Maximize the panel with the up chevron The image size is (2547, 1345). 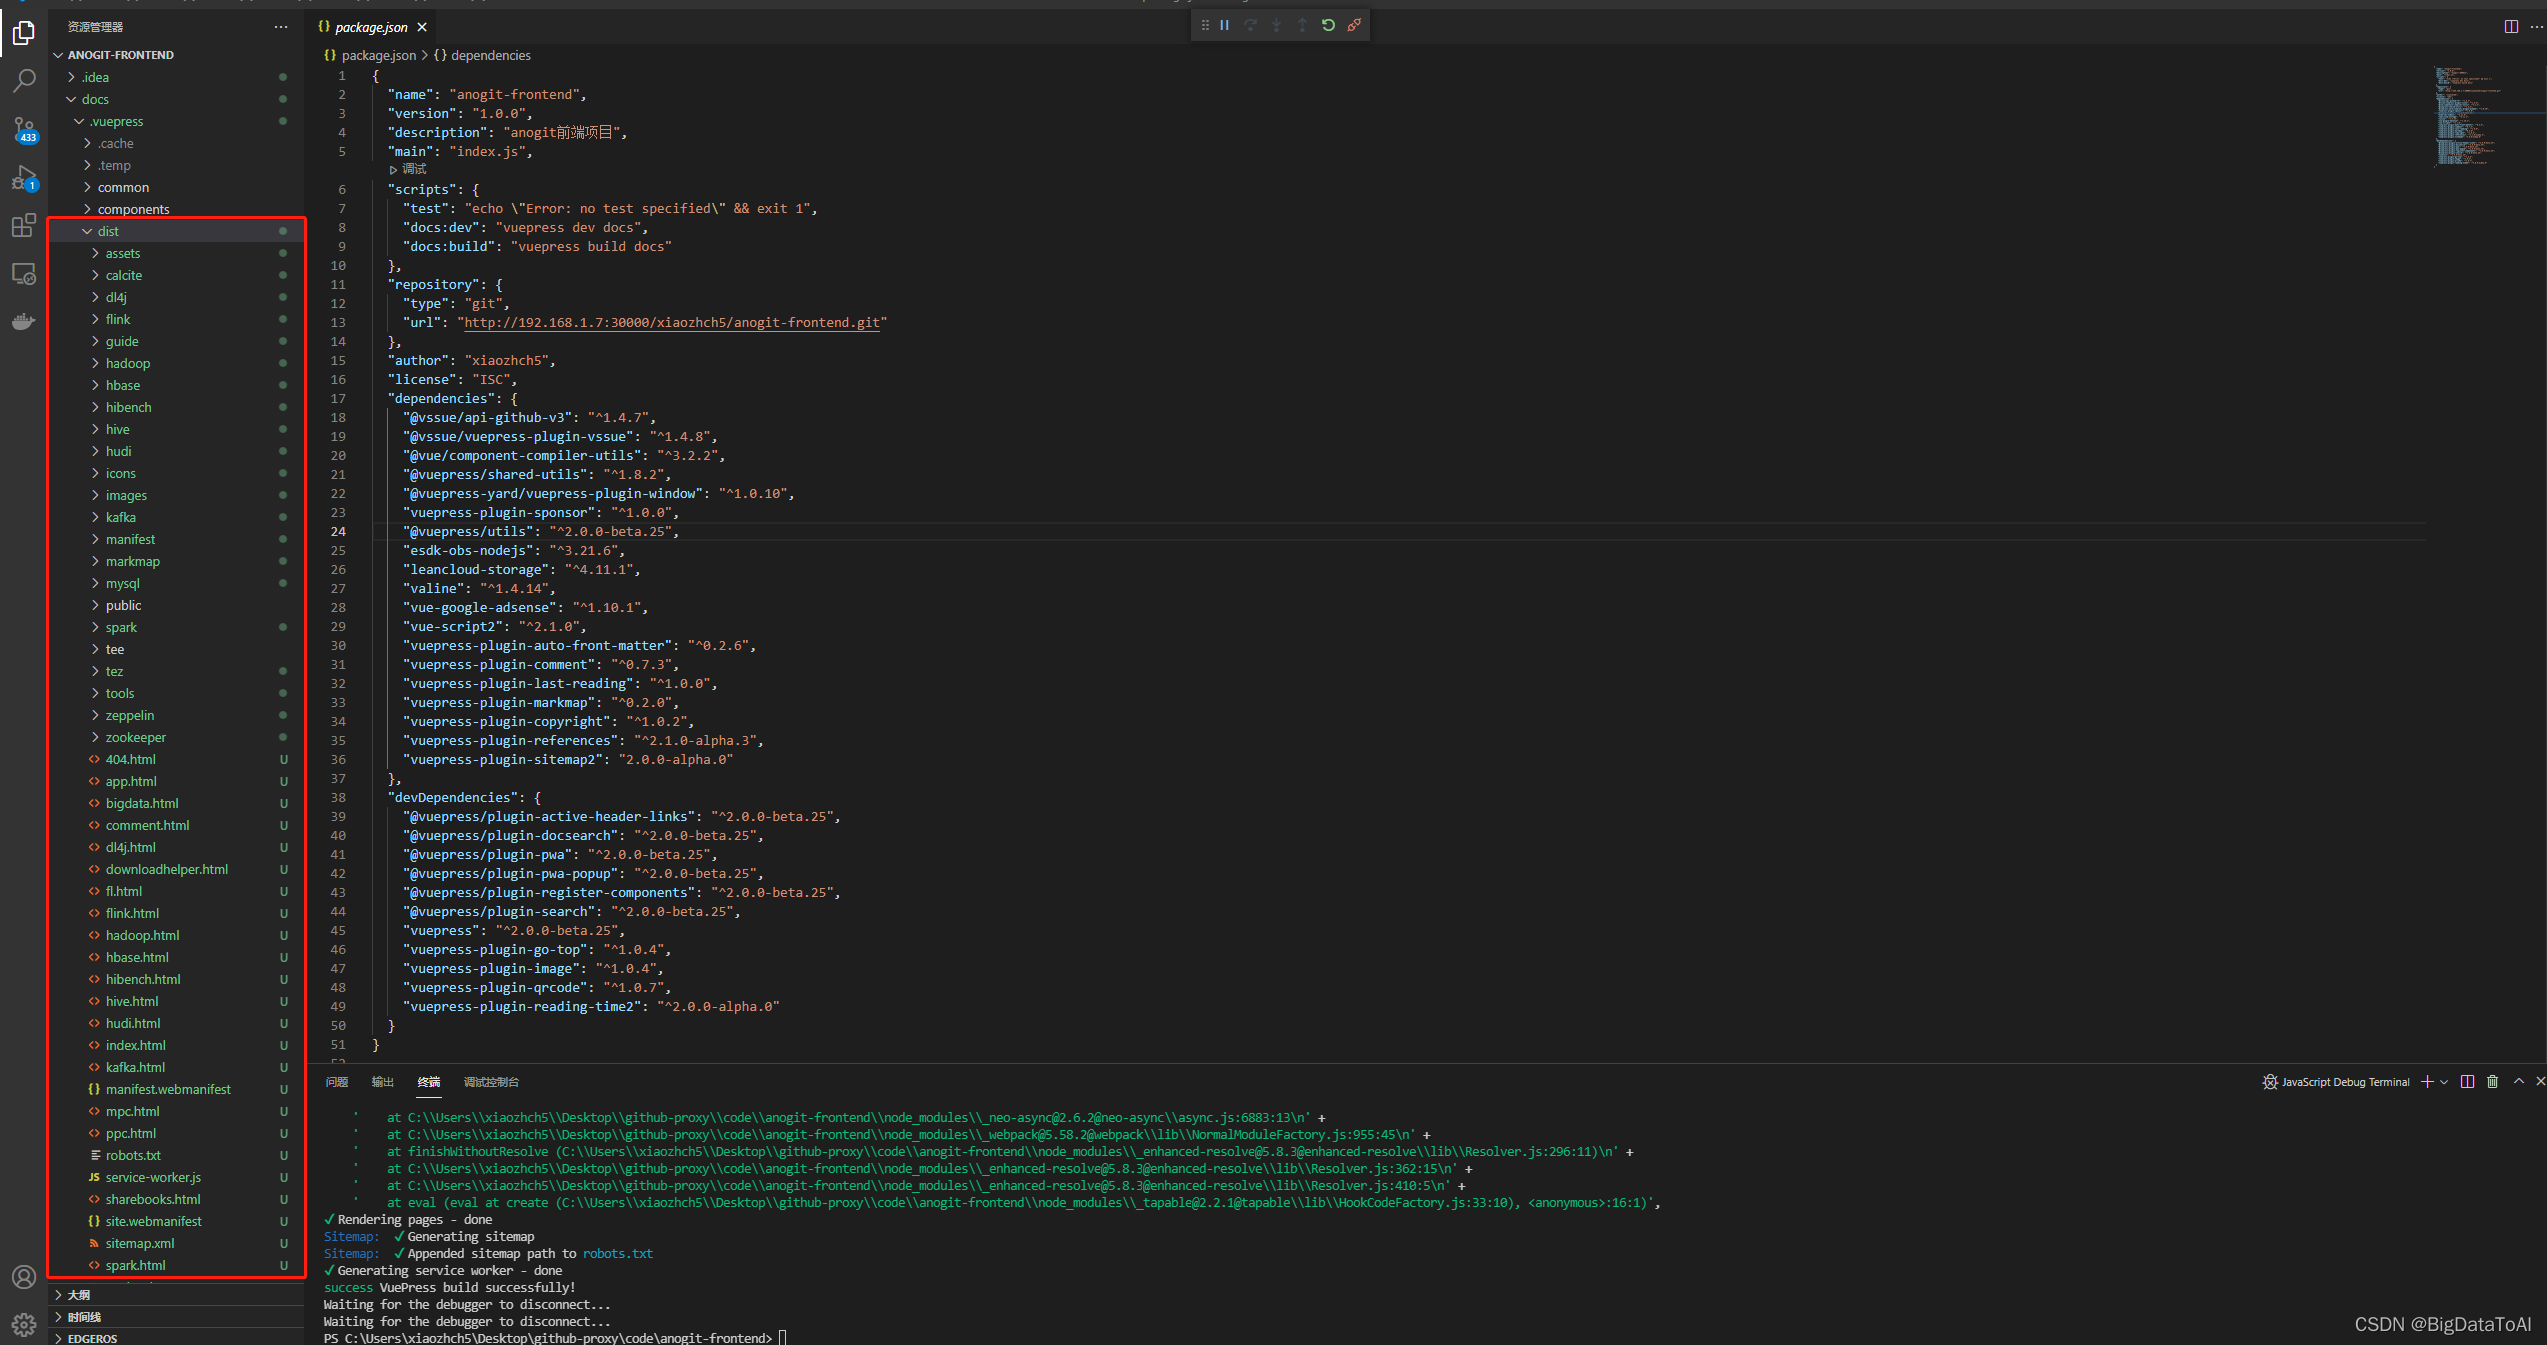coord(2519,1082)
